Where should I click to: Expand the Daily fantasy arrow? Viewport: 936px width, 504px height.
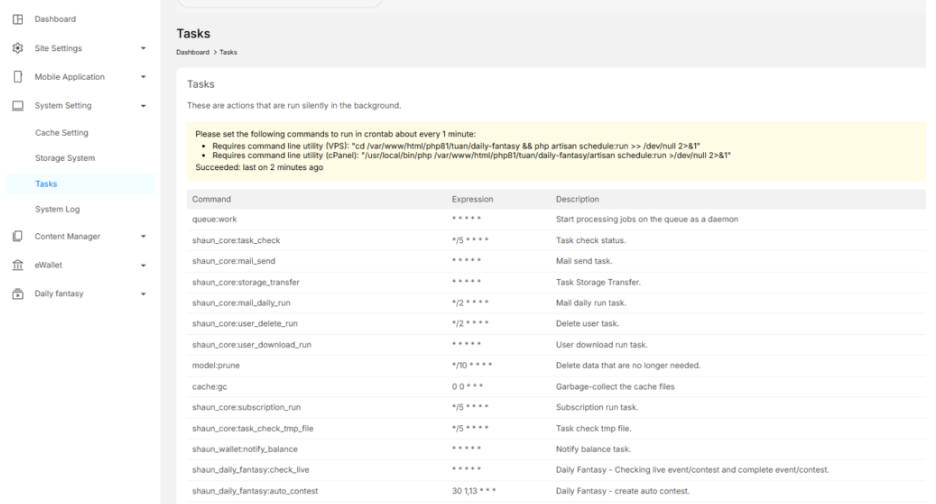143,294
